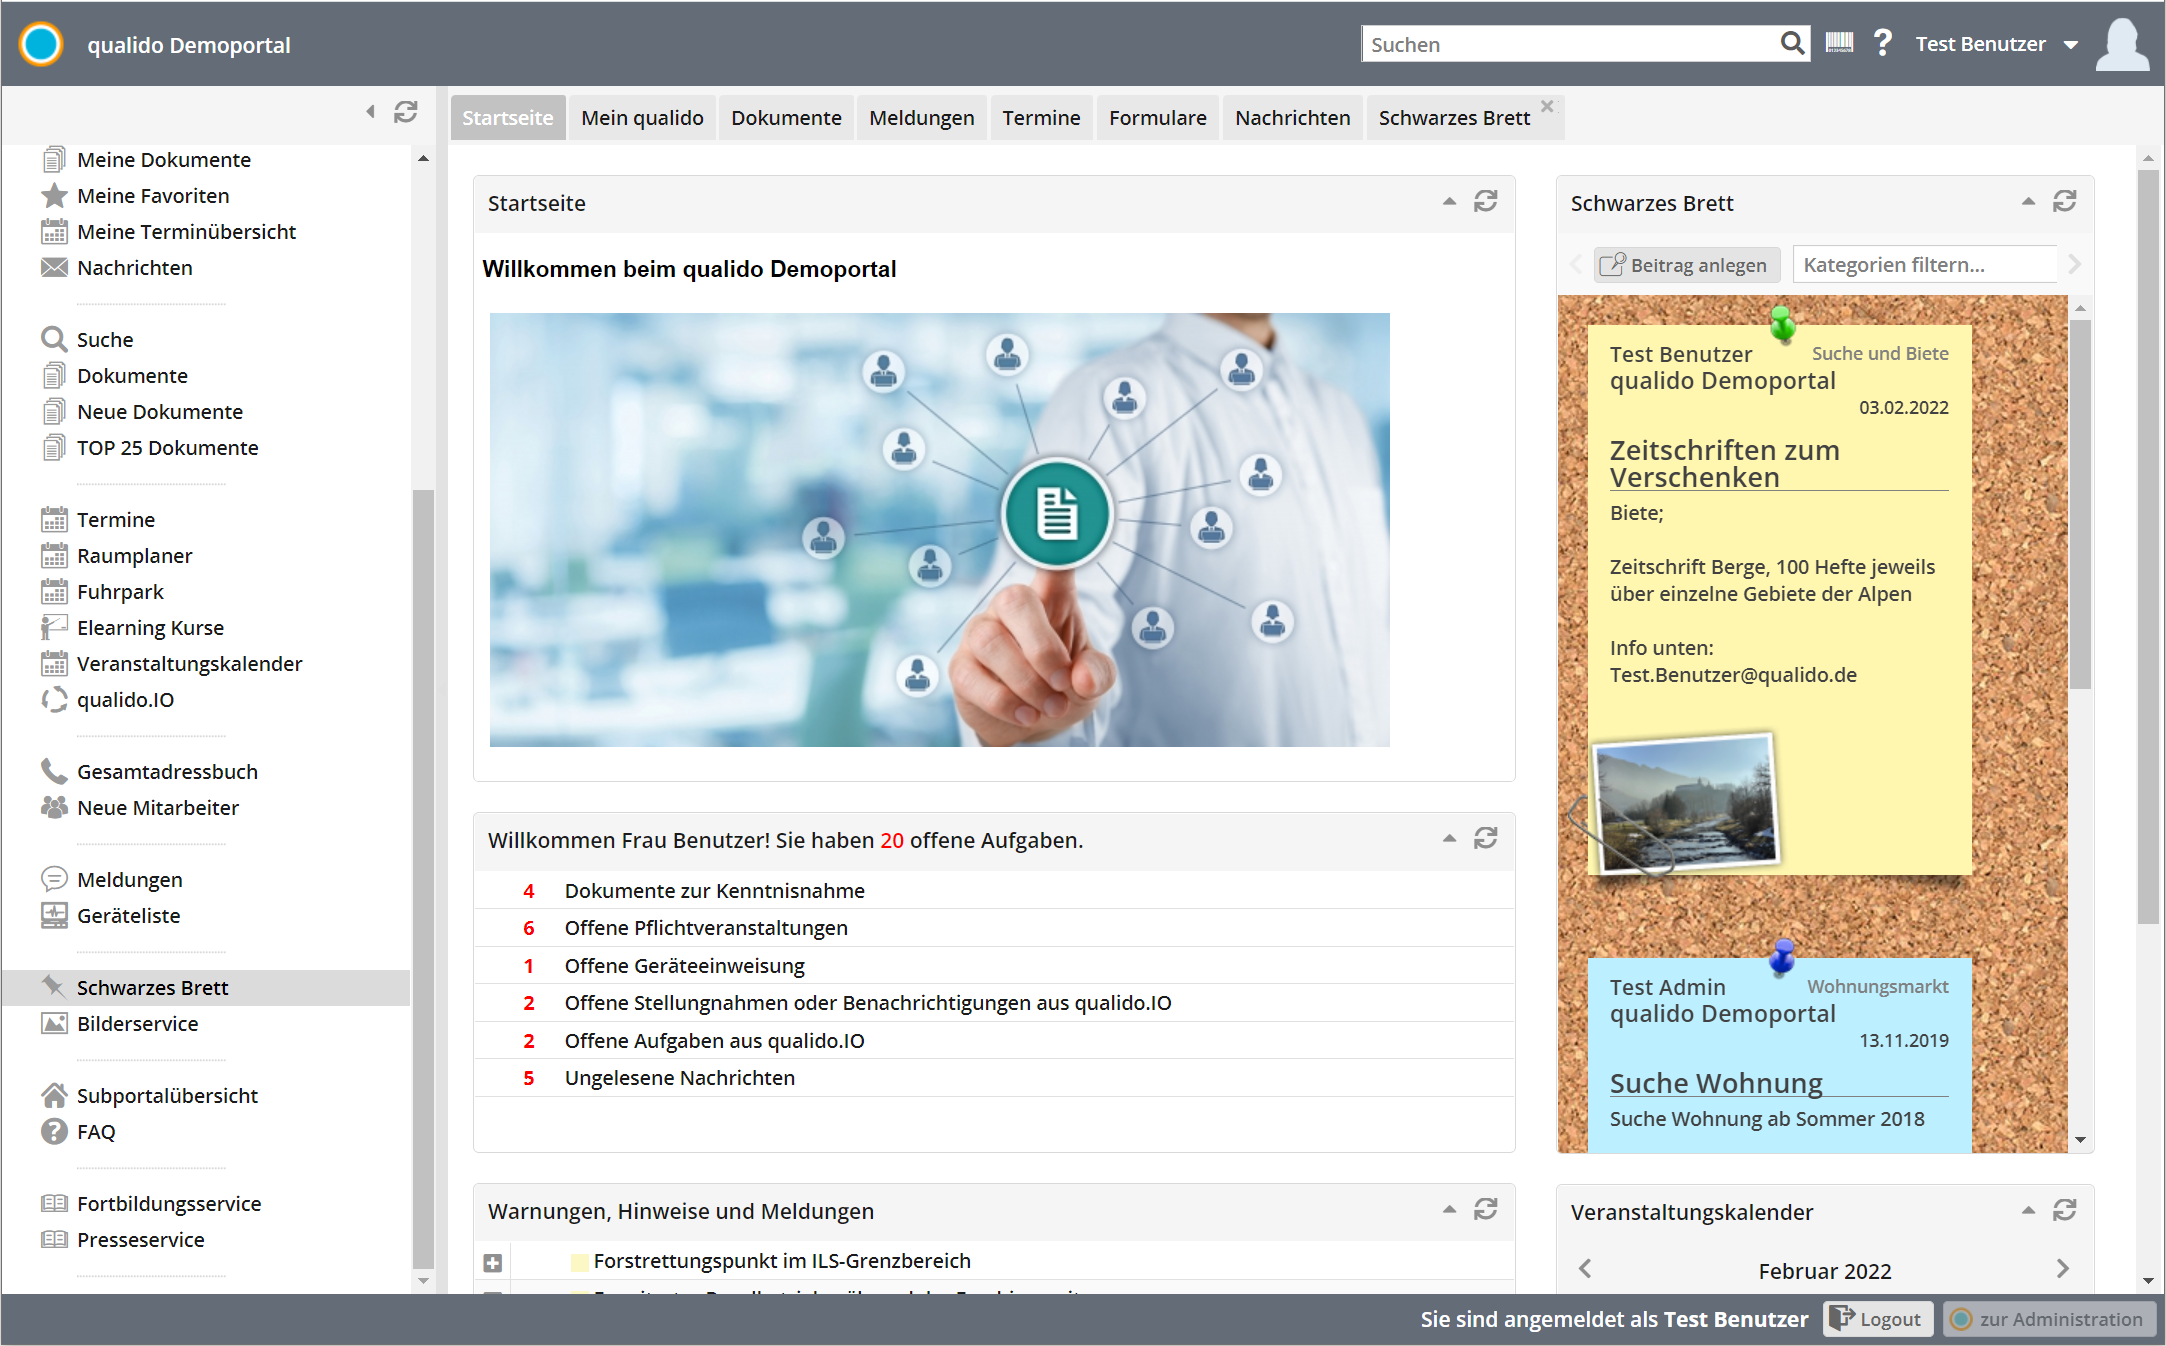This screenshot has width=2166, height=1346.
Task: Refresh the sidebar navigation
Action: (x=405, y=112)
